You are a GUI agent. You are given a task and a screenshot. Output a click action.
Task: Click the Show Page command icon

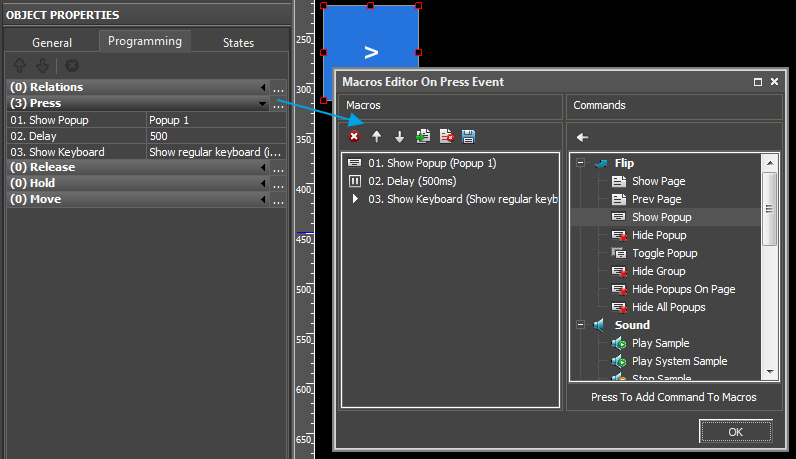[x=618, y=181]
